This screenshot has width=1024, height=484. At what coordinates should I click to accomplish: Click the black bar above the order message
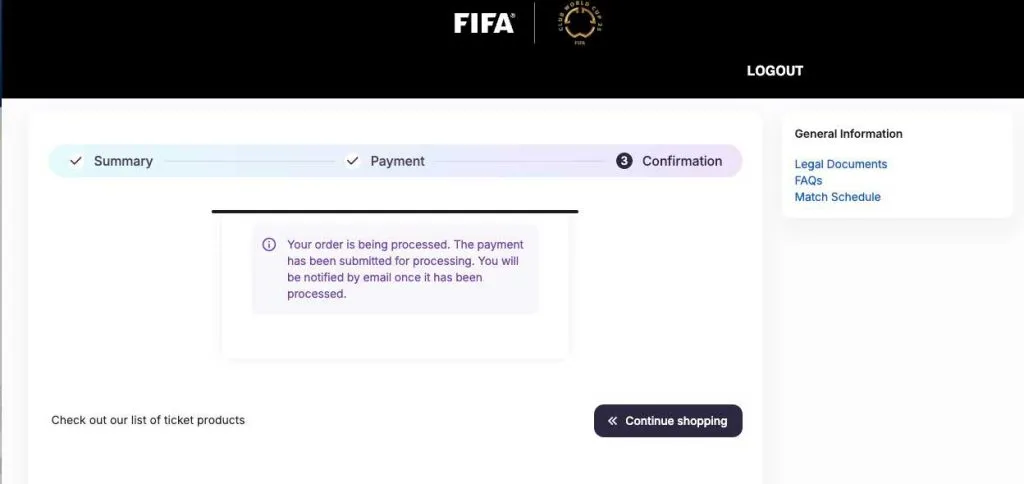395,211
